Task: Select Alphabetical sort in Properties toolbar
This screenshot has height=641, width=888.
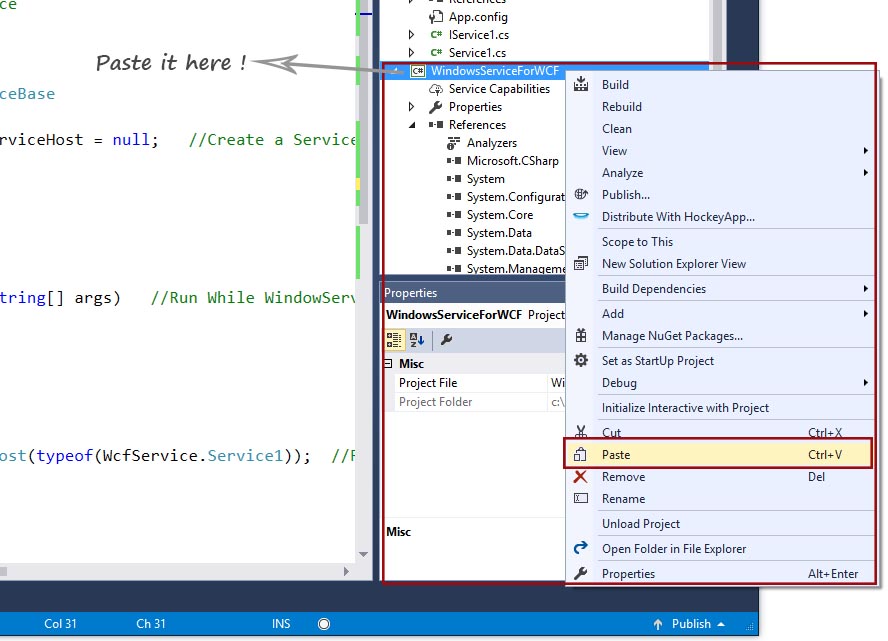Action: tap(417, 340)
